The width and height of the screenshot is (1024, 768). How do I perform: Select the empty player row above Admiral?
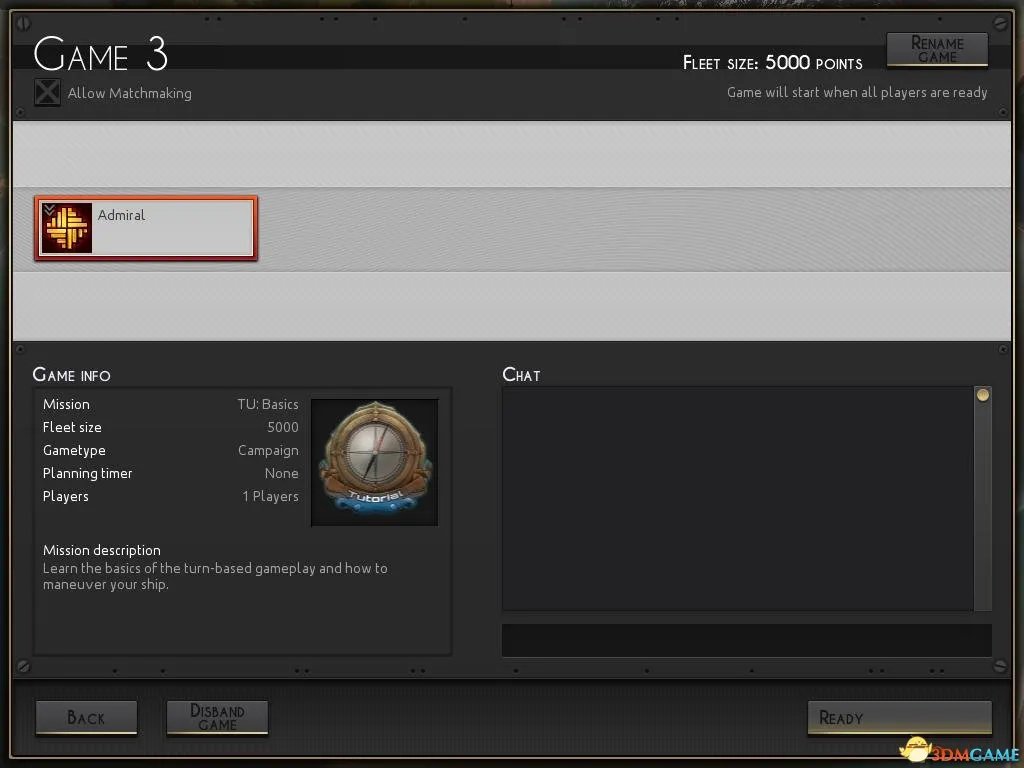tap(511, 154)
